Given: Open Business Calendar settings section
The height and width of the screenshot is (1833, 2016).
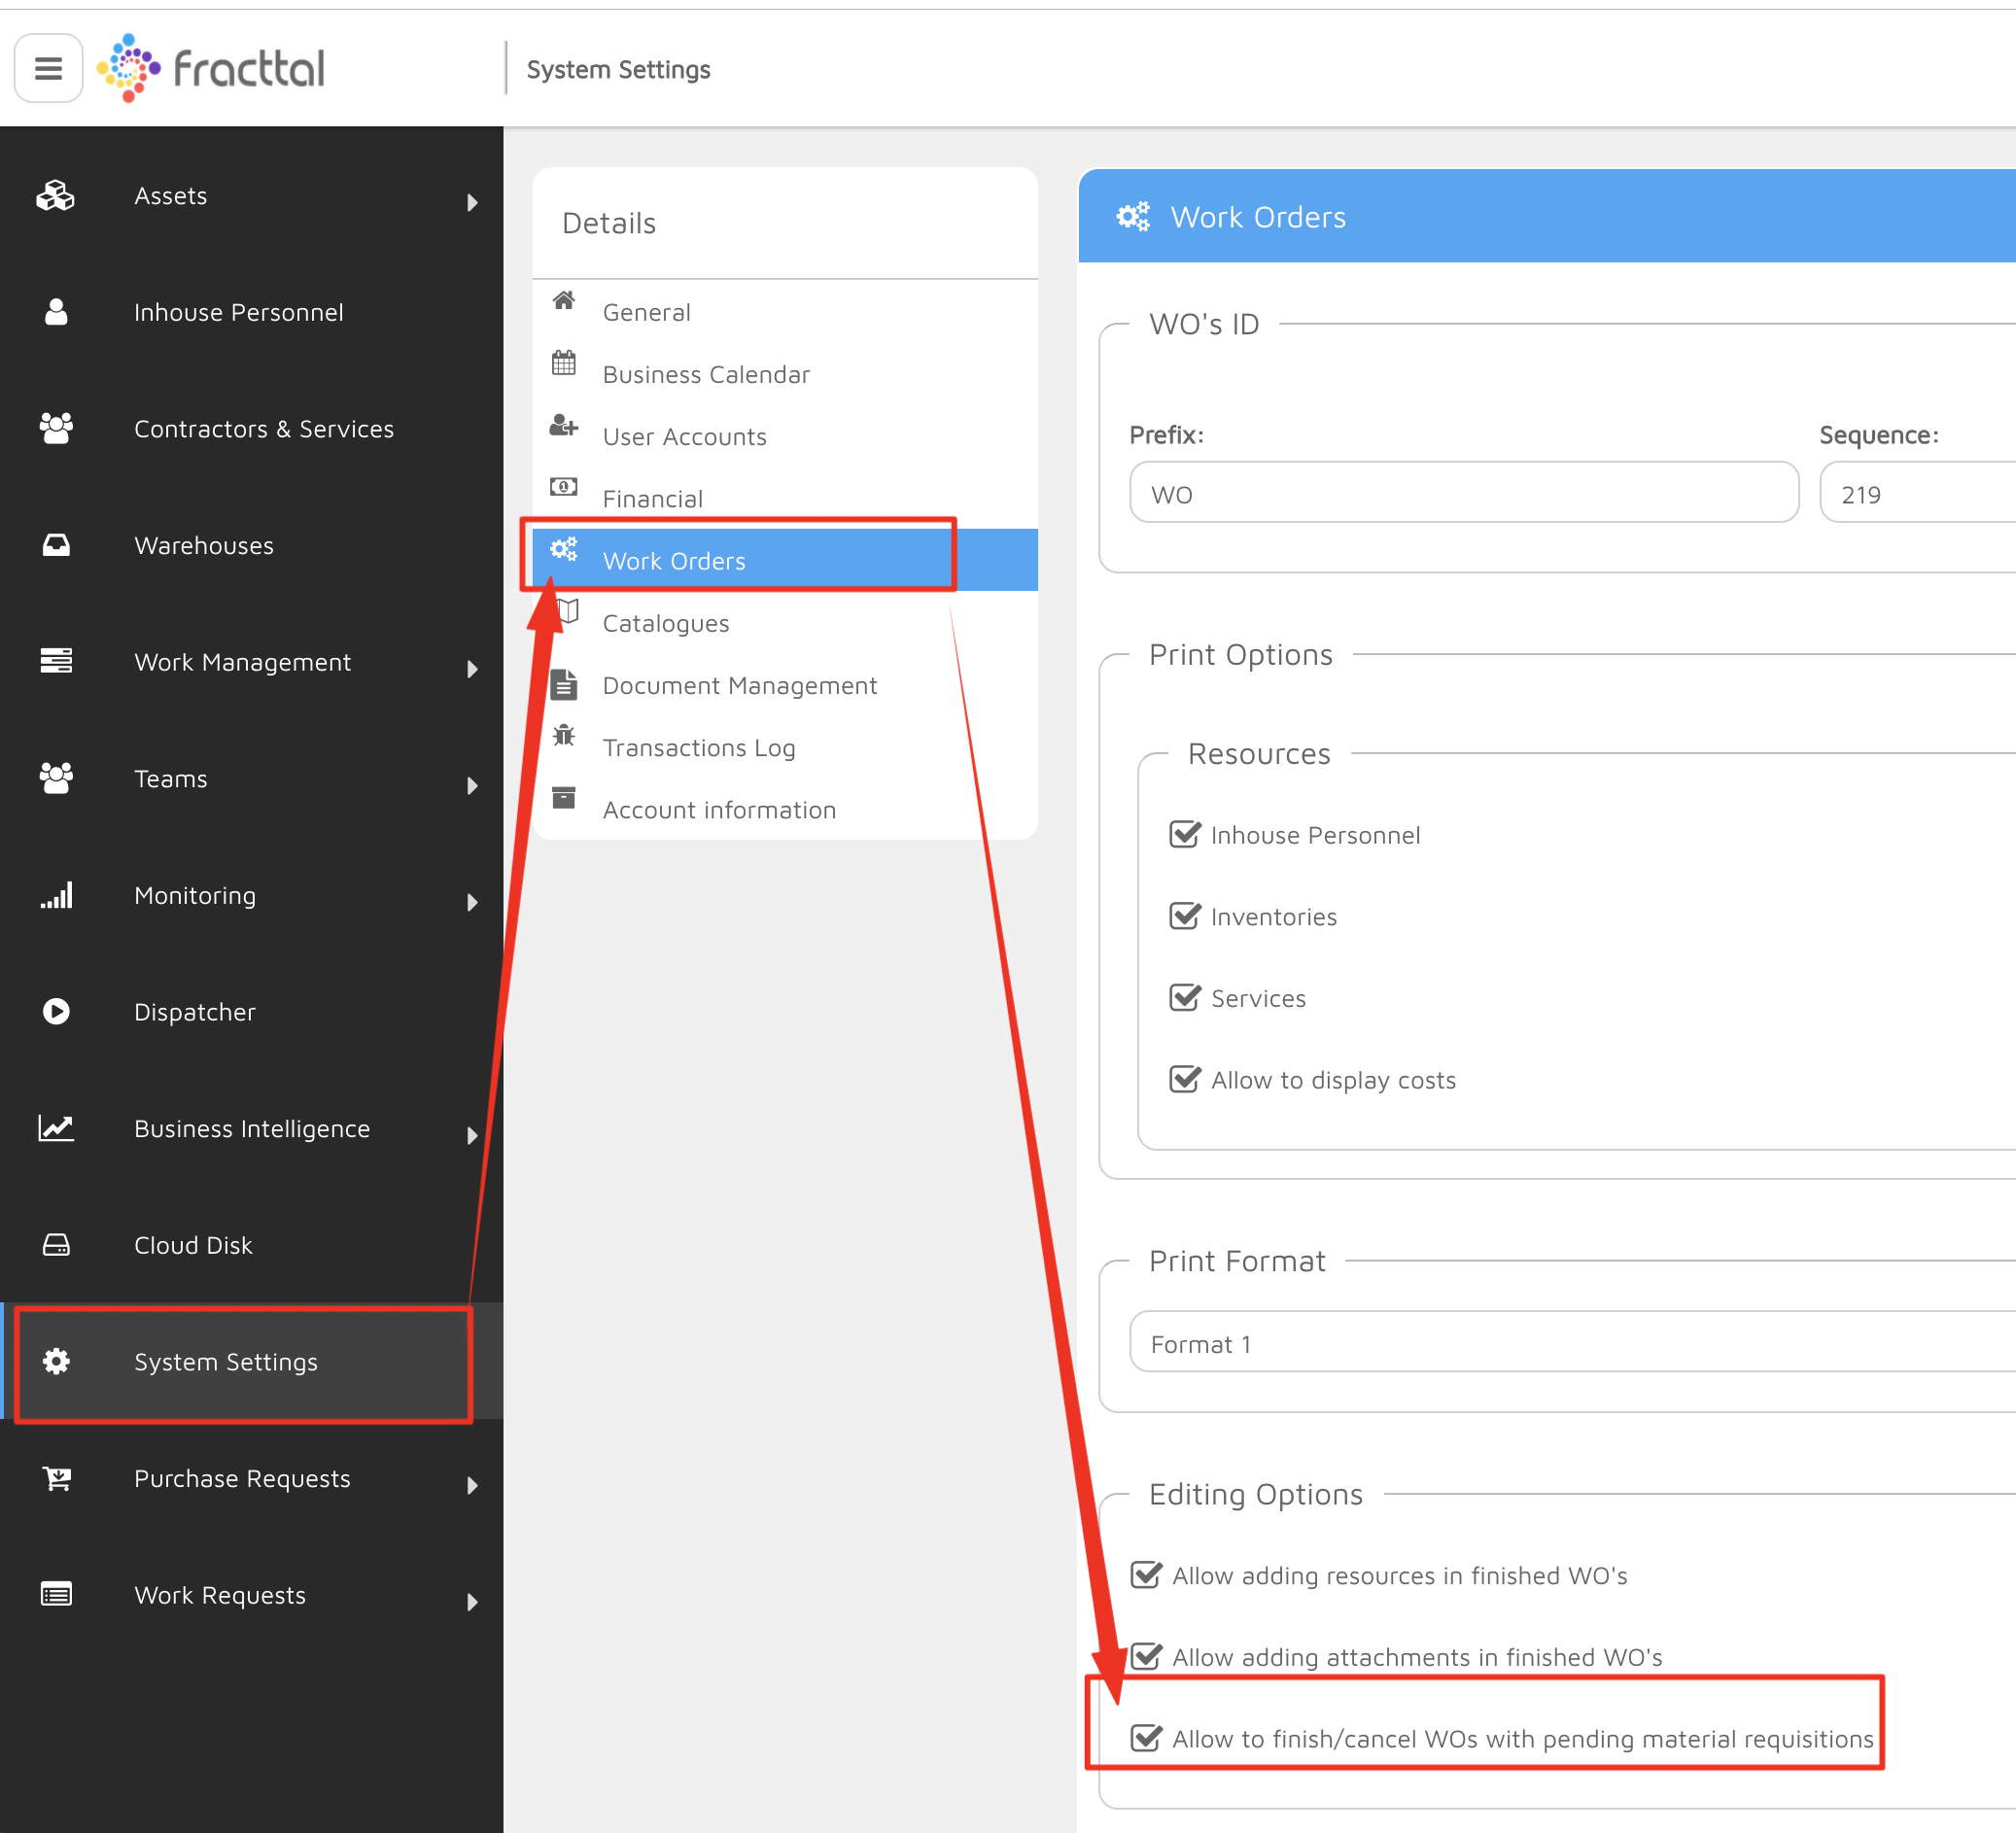Looking at the screenshot, I should pos(785,373).
